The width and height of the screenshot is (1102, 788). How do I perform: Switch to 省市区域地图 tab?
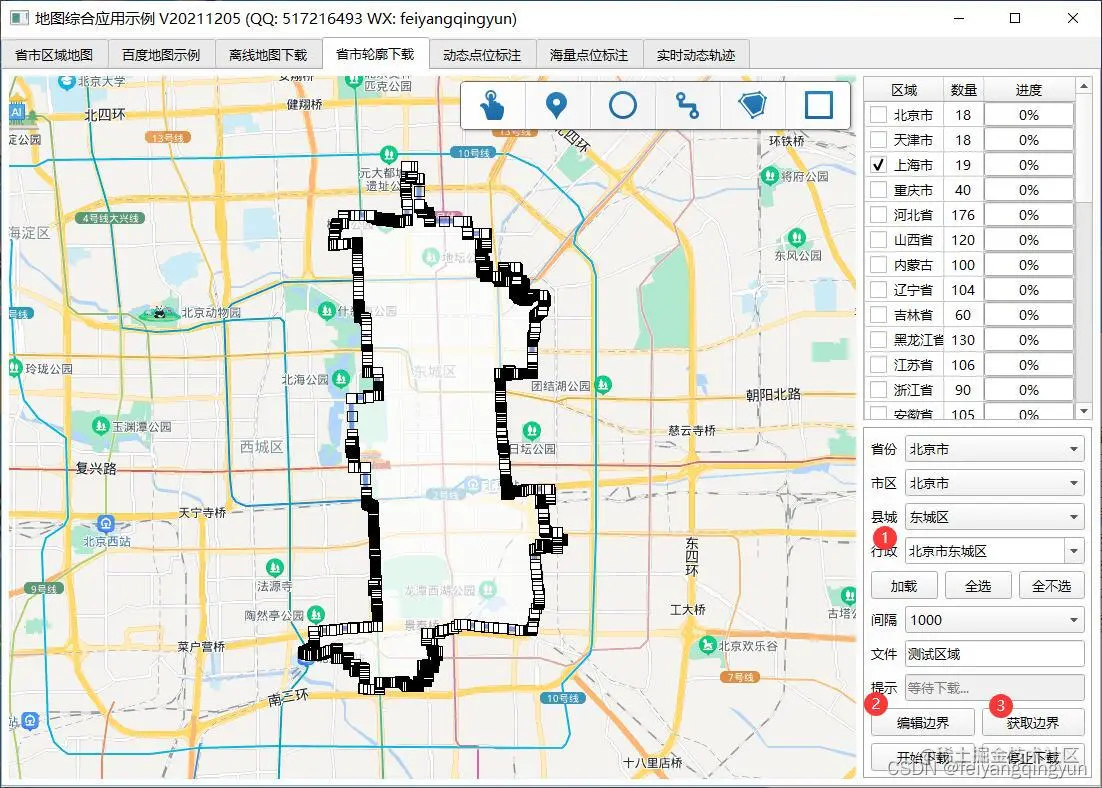click(x=54, y=55)
